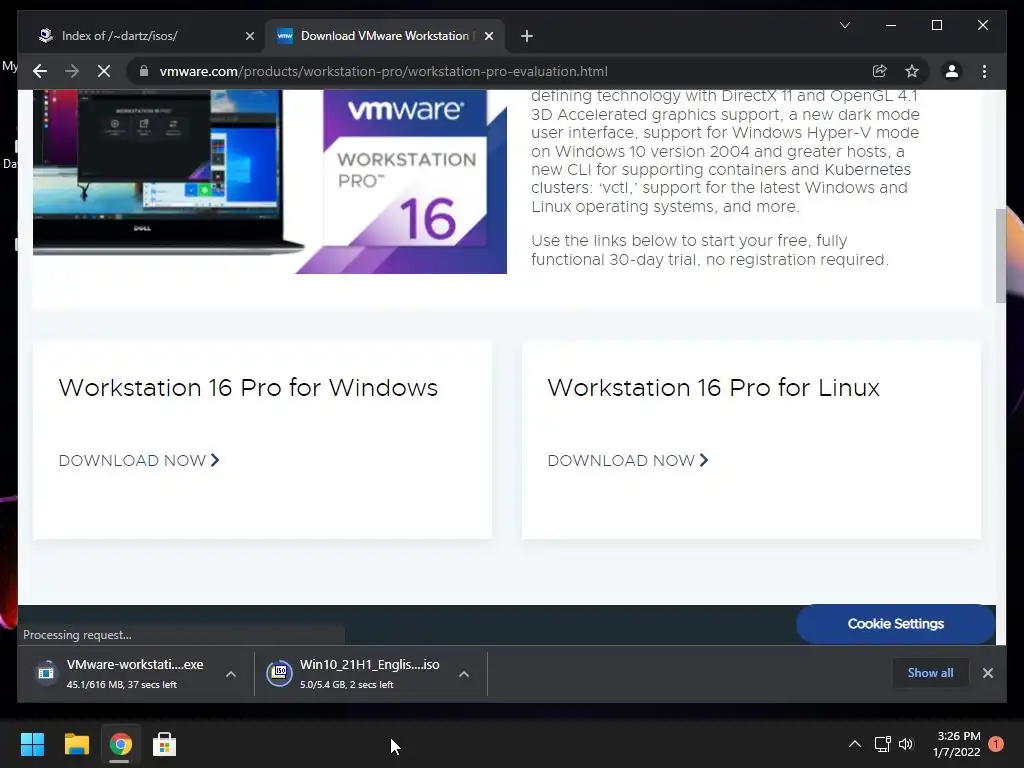This screenshot has height=768, width=1024.
Task: Maximize the Chrome window
Action: coord(936,25)
